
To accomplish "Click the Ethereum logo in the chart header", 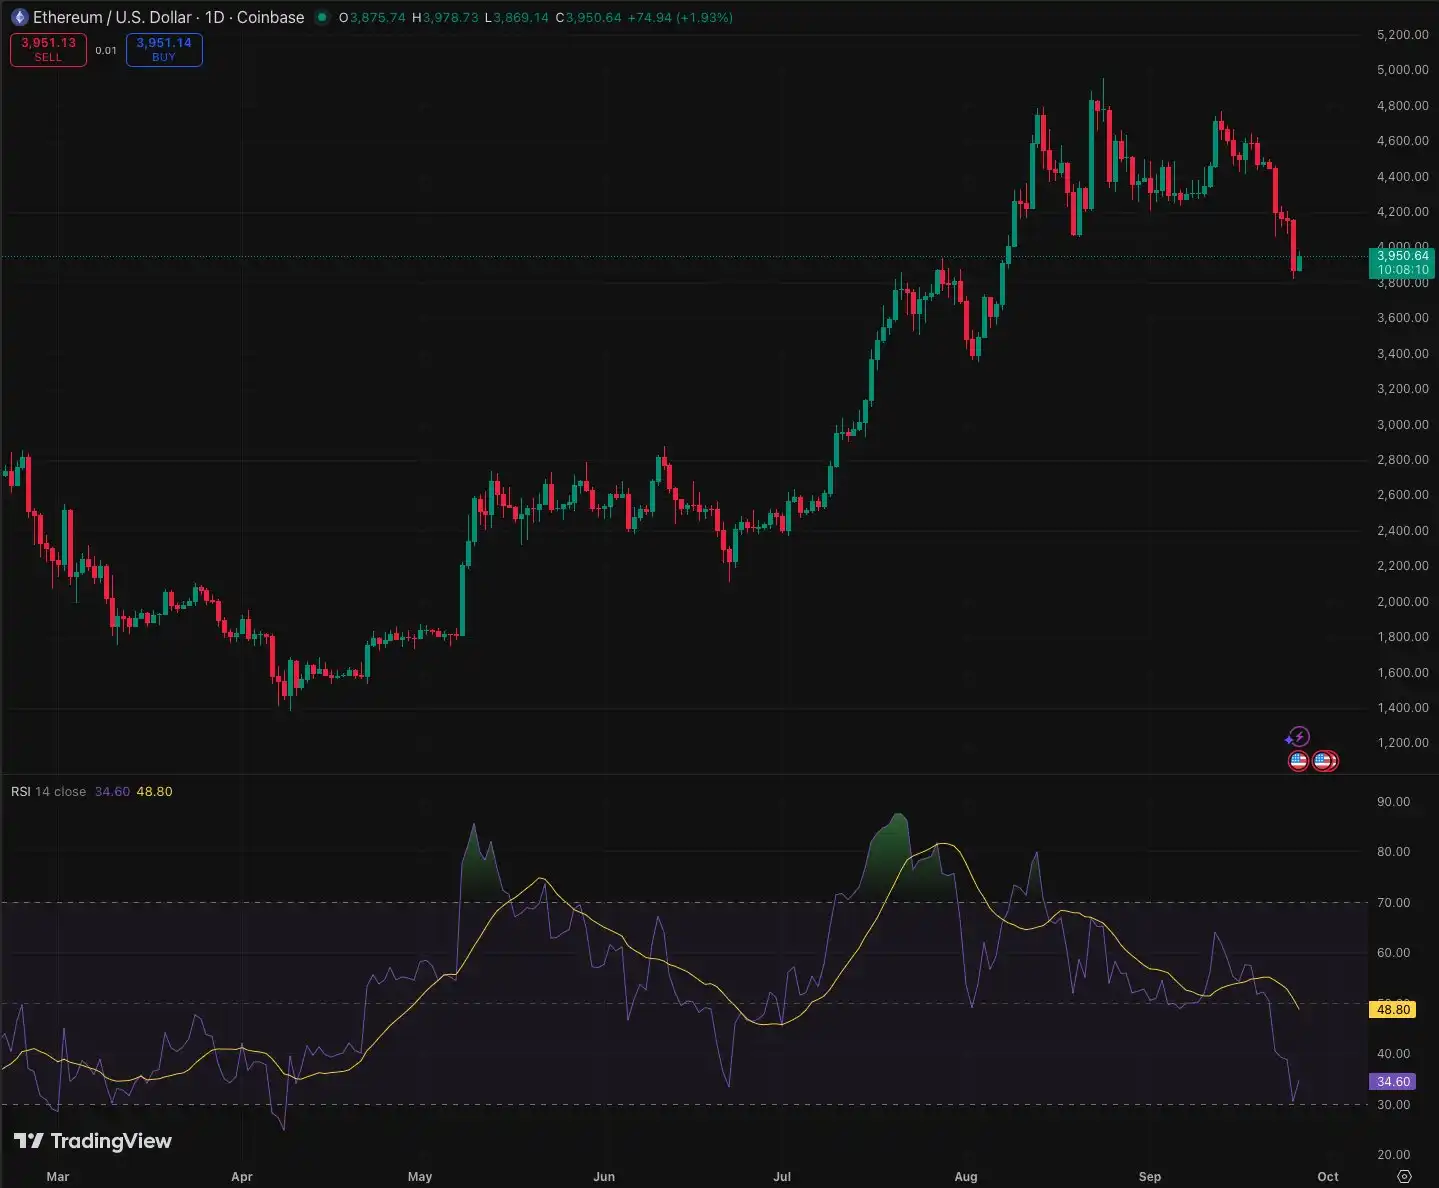I will point(20,17).
